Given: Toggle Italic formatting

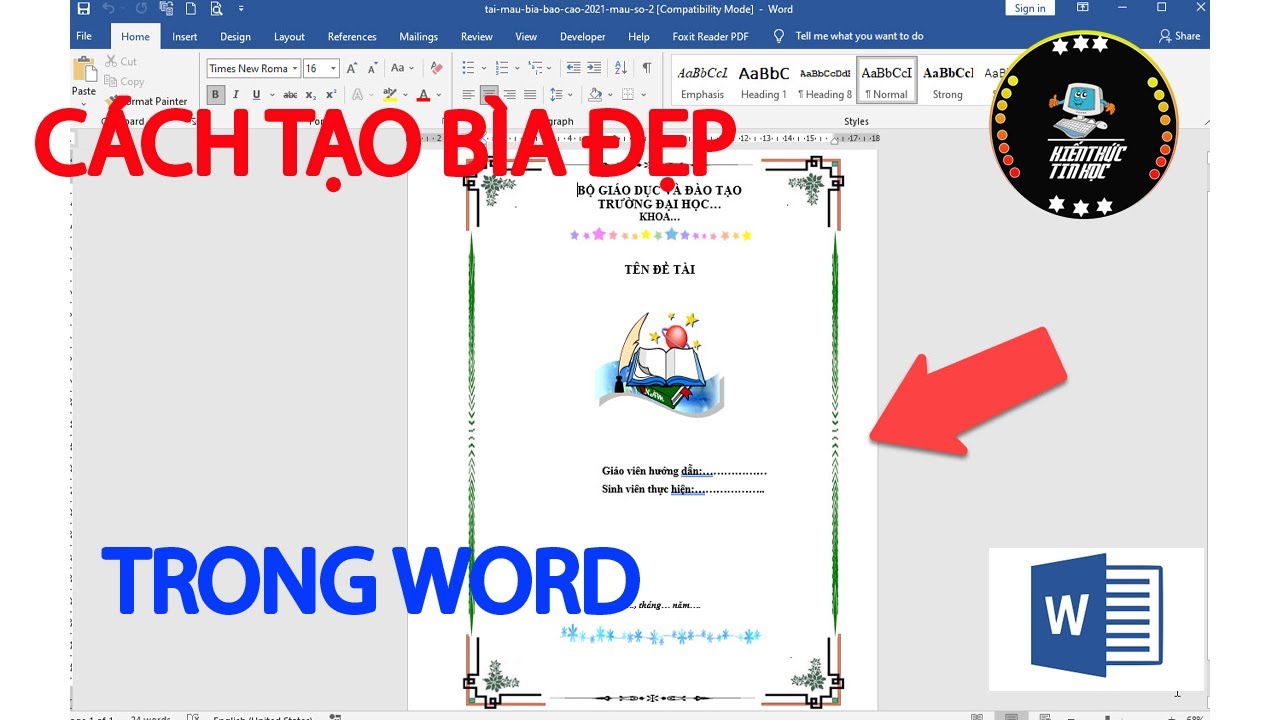Looking at the screenshot, I should click(236, 95).
